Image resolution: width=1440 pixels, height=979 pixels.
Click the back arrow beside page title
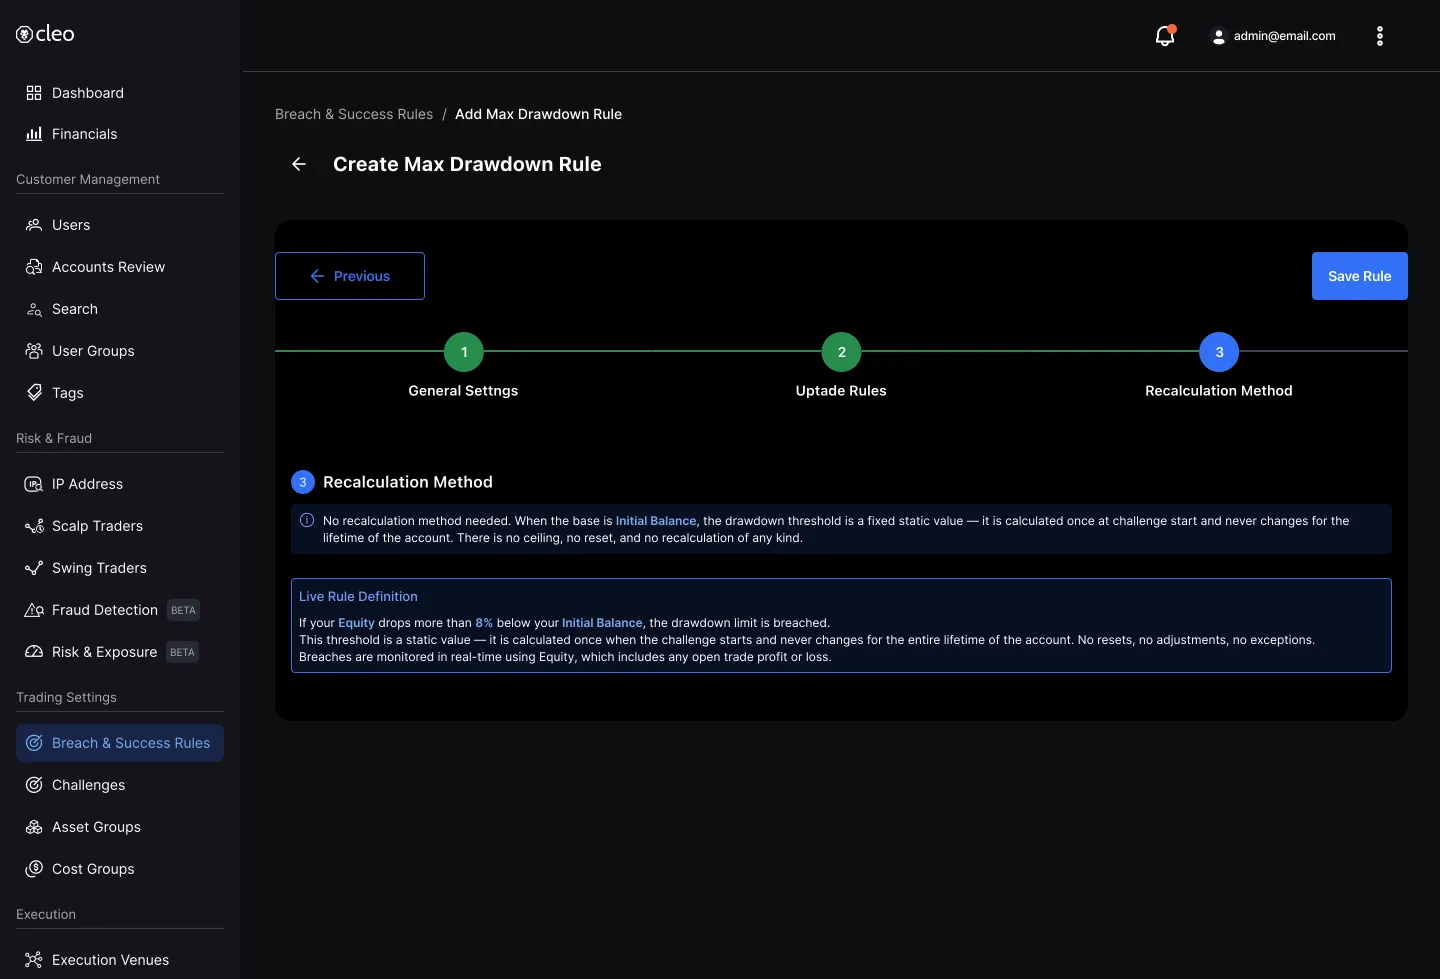point(299,164)
